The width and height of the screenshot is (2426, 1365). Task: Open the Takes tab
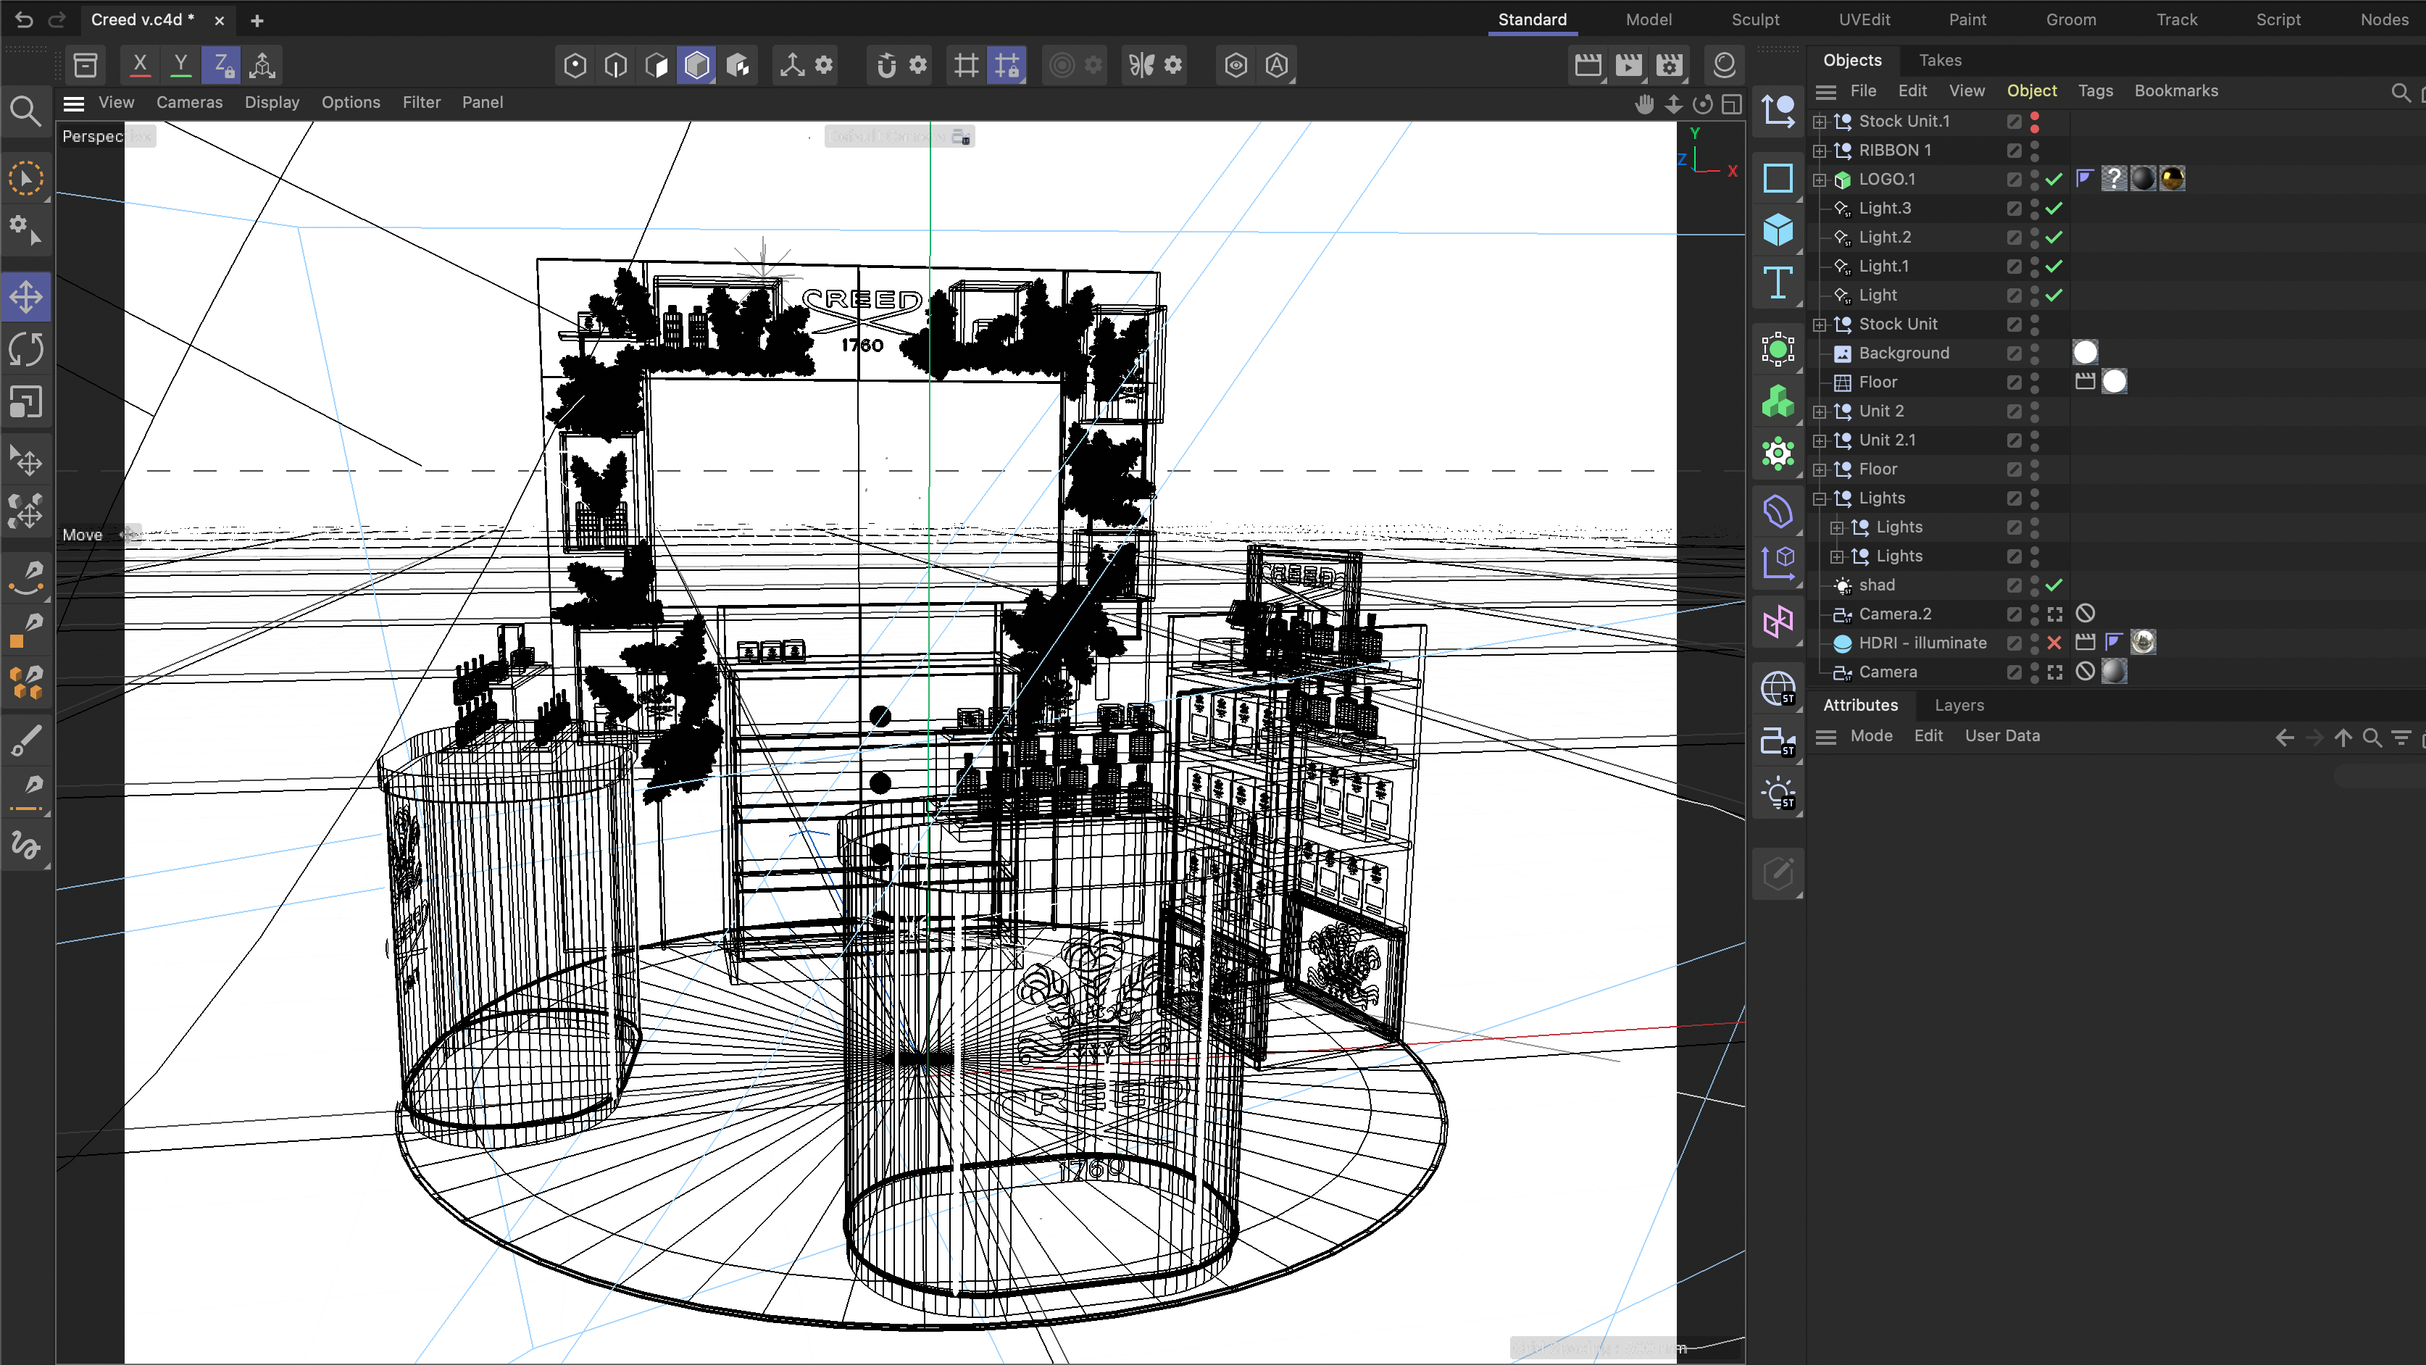tap(1940, 60)
